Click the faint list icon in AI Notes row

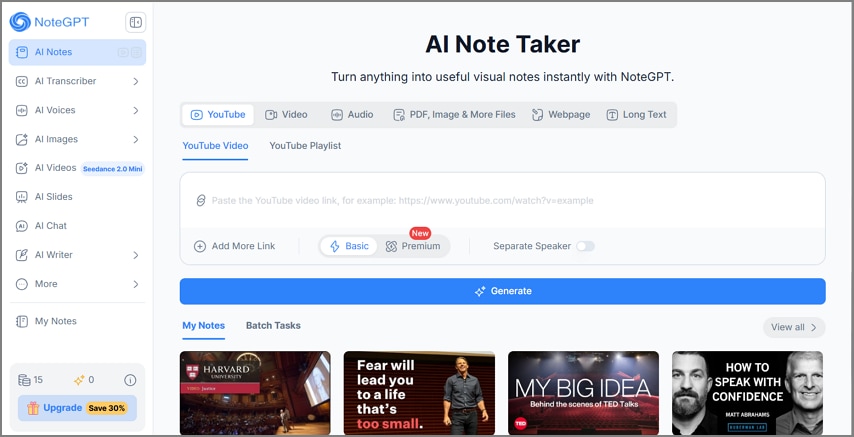pyautogui.click(x=136, y=52)
